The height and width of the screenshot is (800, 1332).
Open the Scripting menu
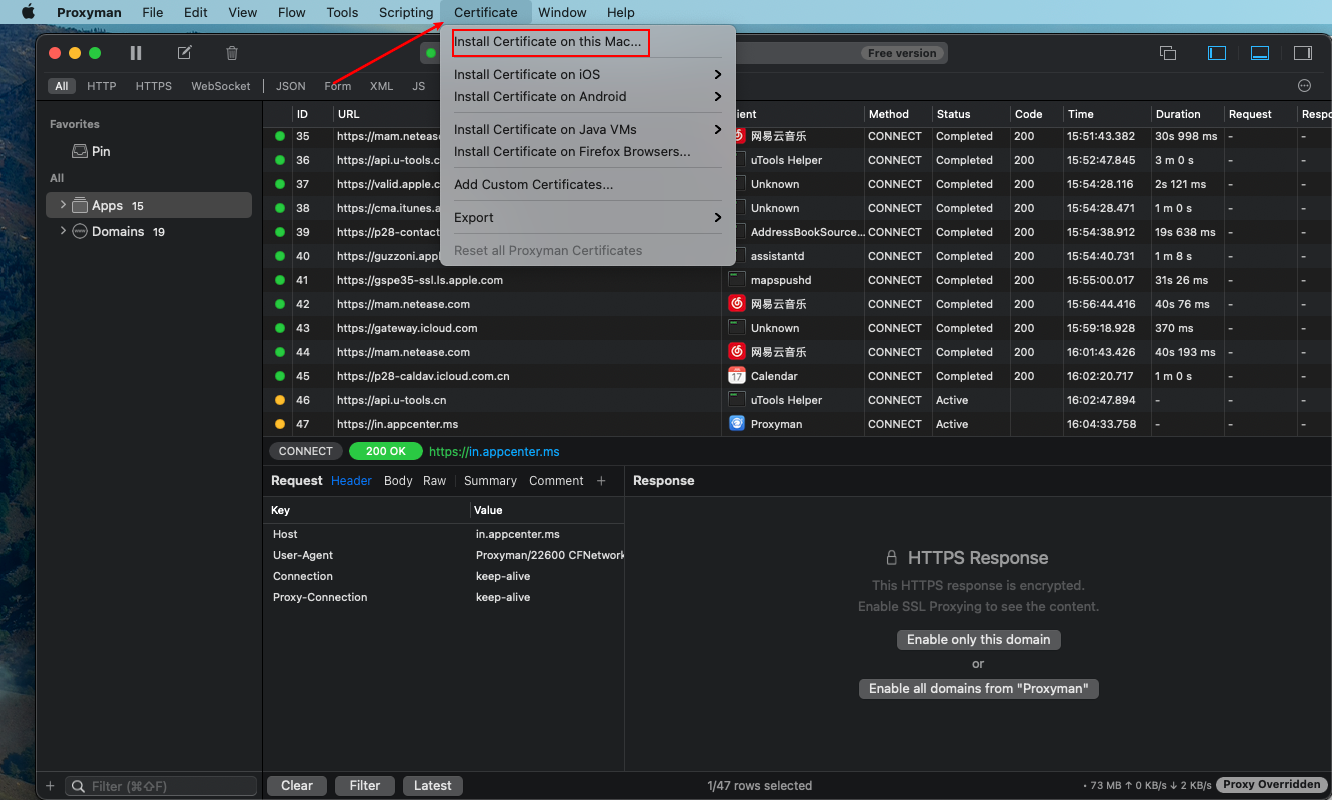[x=406, y=12]
